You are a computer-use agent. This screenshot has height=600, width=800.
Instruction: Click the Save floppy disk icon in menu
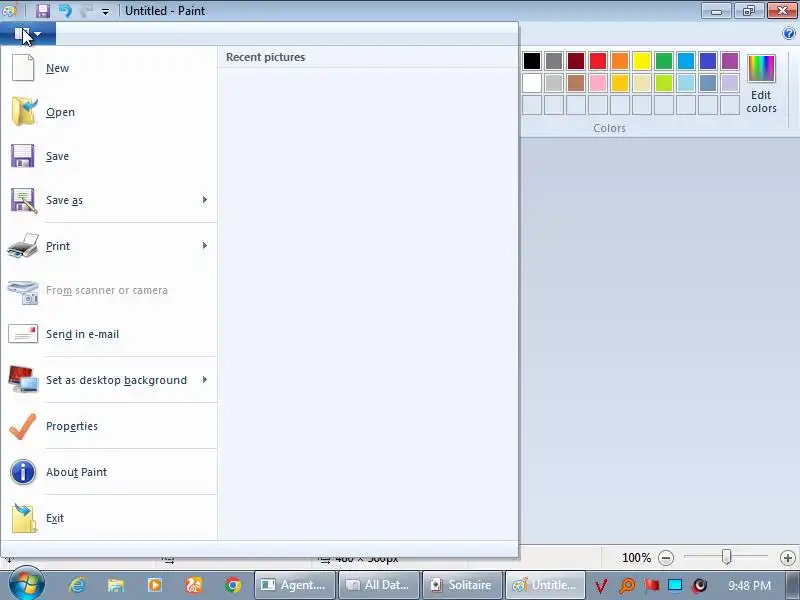pyautogui.click(x=22, y=156)
